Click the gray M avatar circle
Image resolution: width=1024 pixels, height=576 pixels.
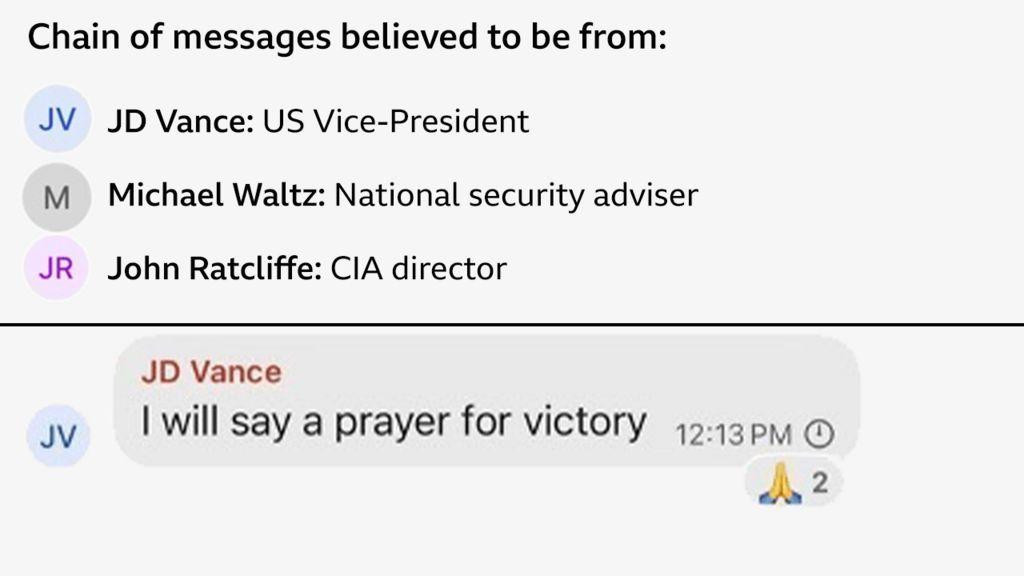pos(57,195)
